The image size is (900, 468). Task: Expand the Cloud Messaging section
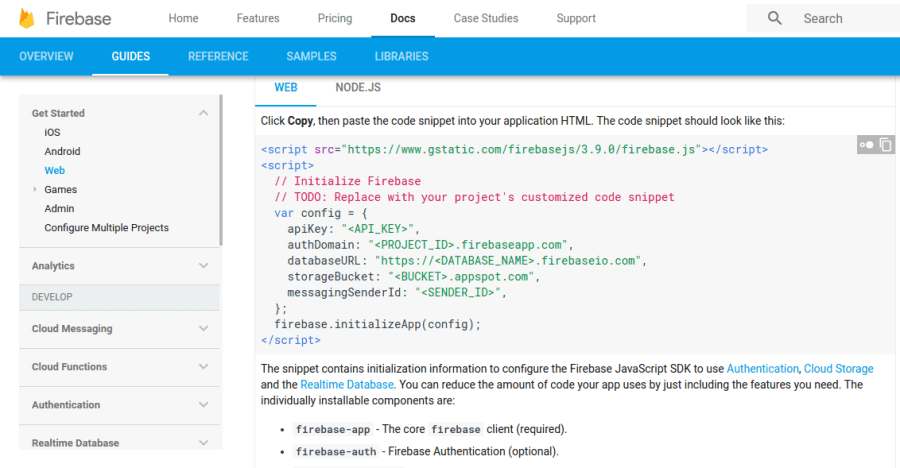point(203,328)
